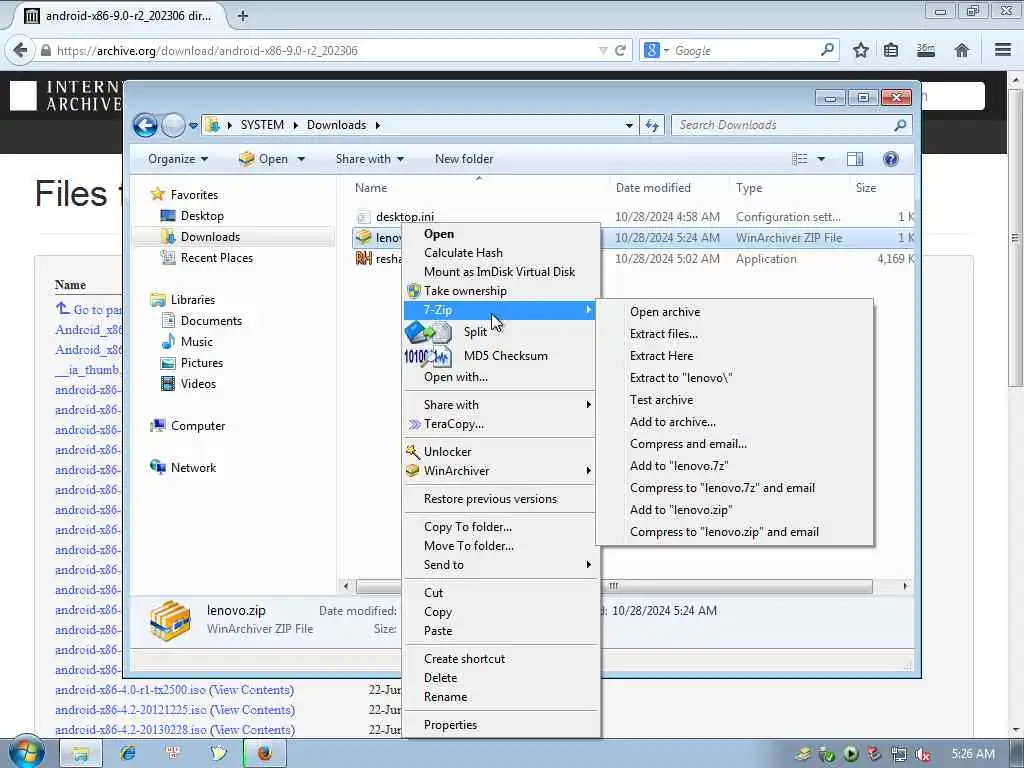
Task: Click New folder button in Explorer toolbar
Action: pyautogui.click(x=464, y=159)
